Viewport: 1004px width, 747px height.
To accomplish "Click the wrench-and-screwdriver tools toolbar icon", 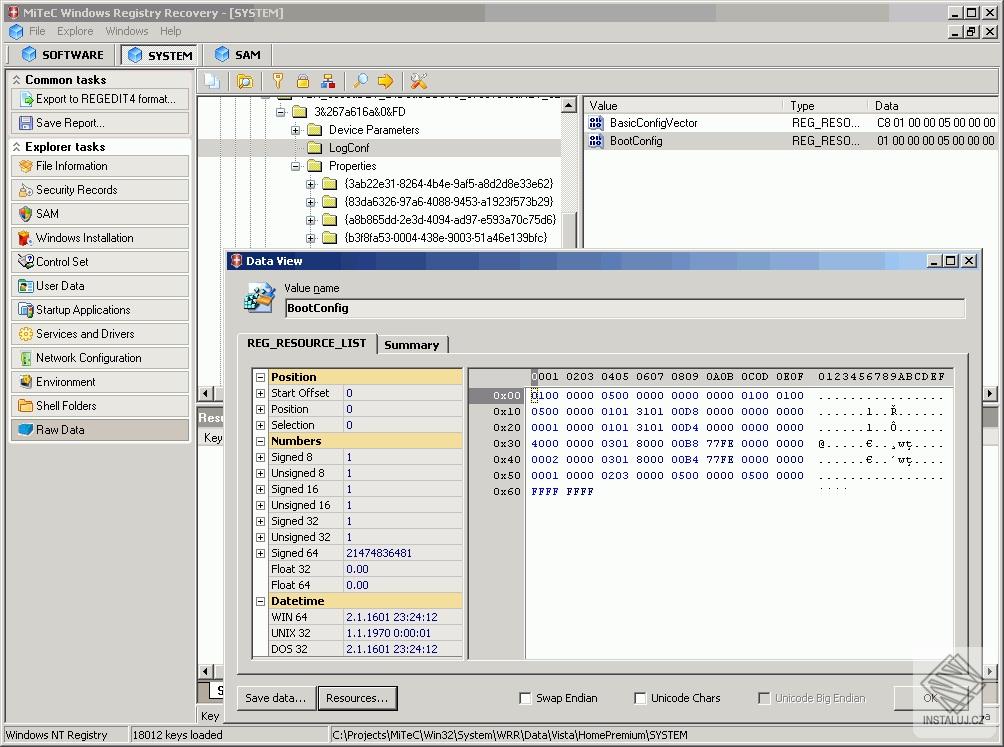I will pyautogui.click(x=418, y=81).
